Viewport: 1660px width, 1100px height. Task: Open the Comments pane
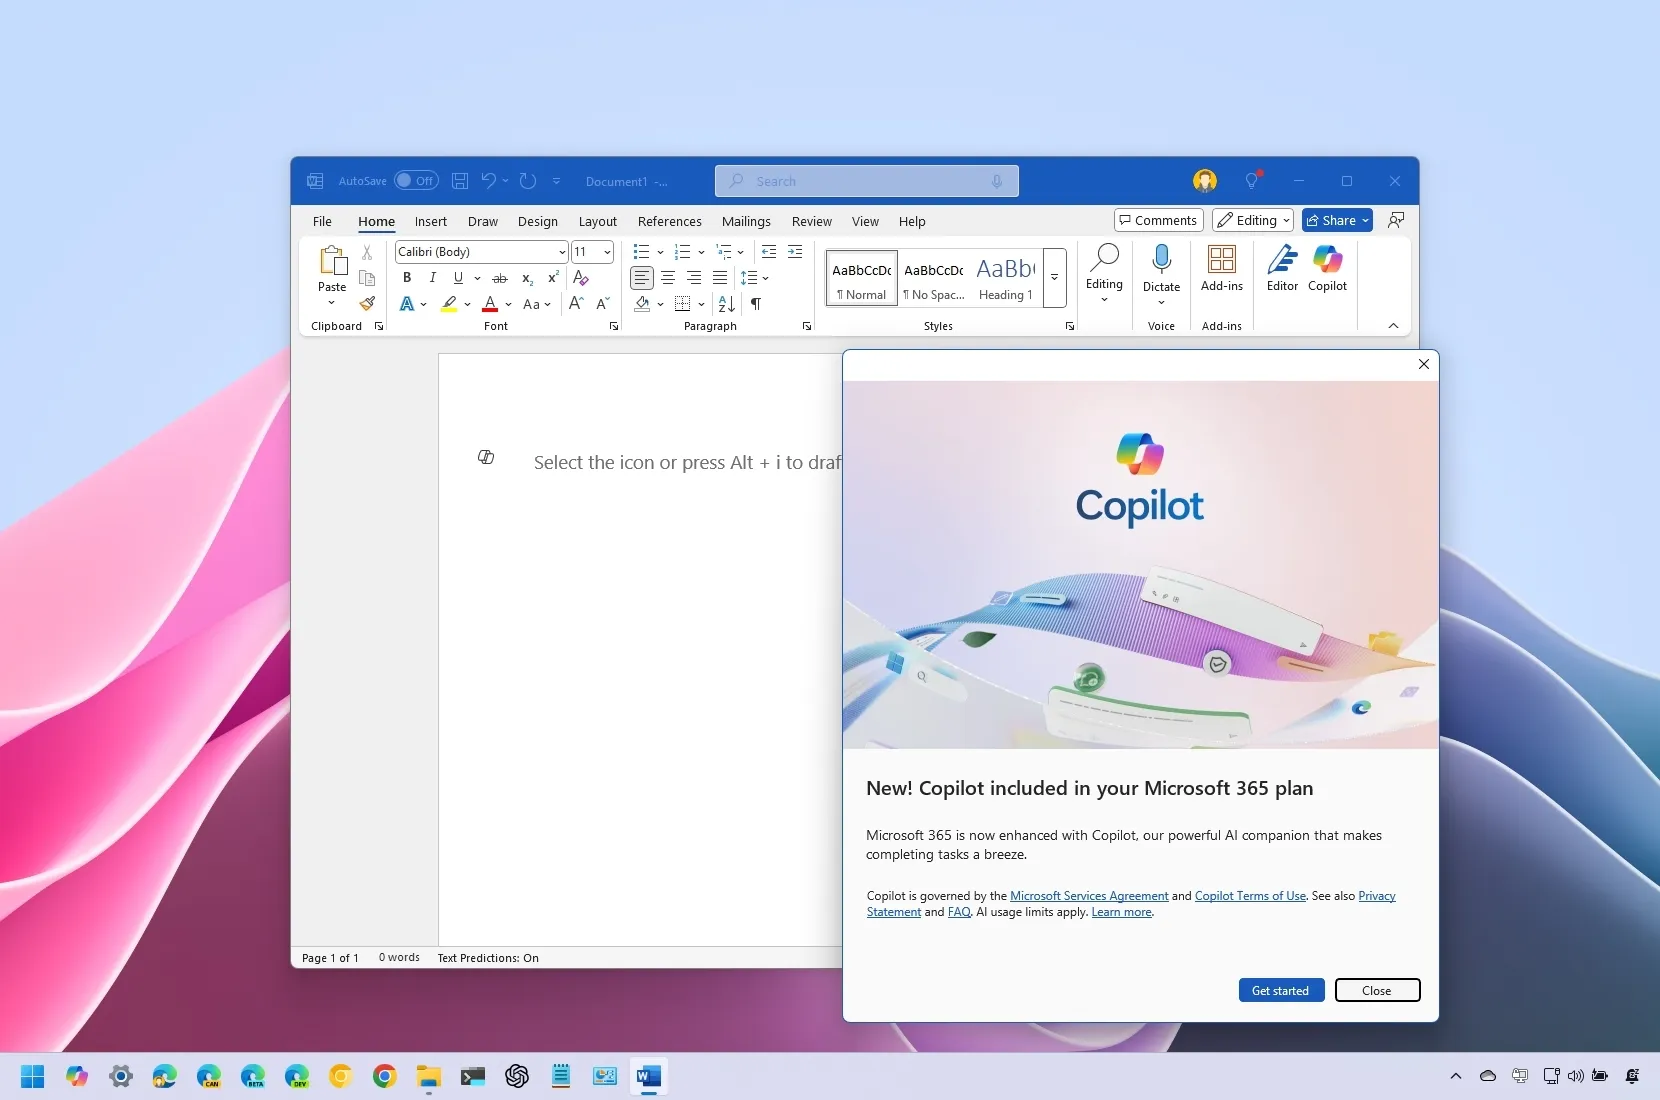click(x=1158, y=220)
